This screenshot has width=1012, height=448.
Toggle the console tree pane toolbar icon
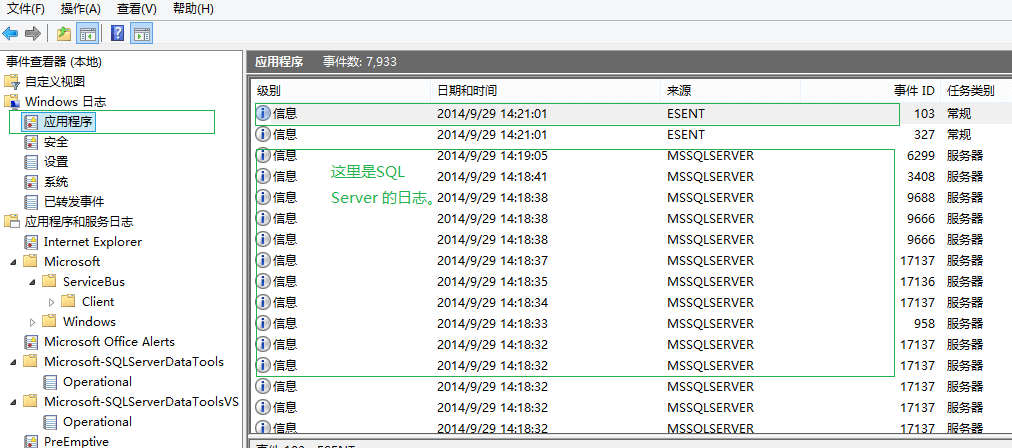coord(87,34)
